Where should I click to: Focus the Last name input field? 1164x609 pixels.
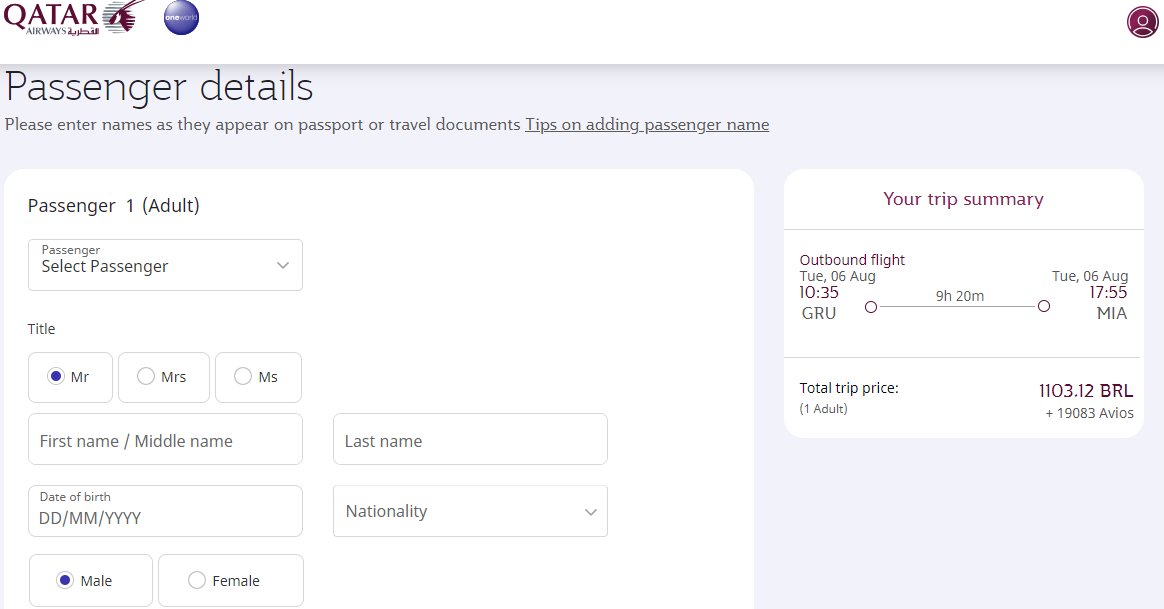[x=471, y=440]
